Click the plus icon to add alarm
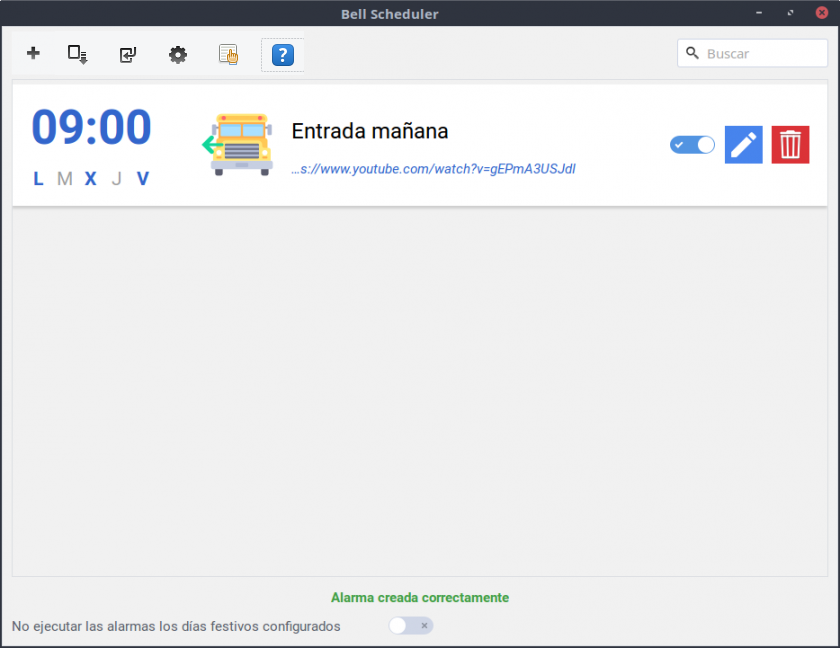 tap(33, 54)
